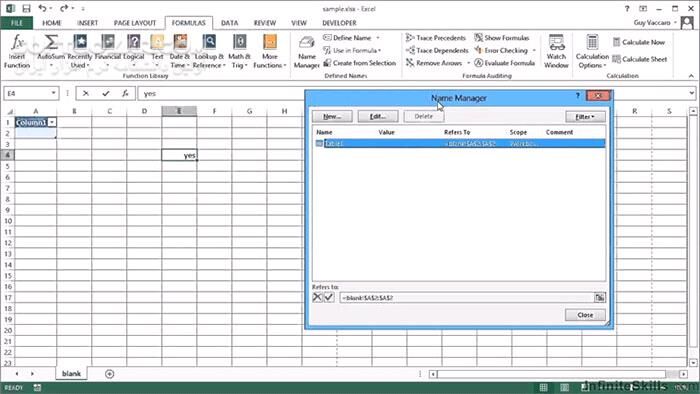Click the Save icon in quick access toolbar
The image size is (700, 394).
tap(26, 8)
